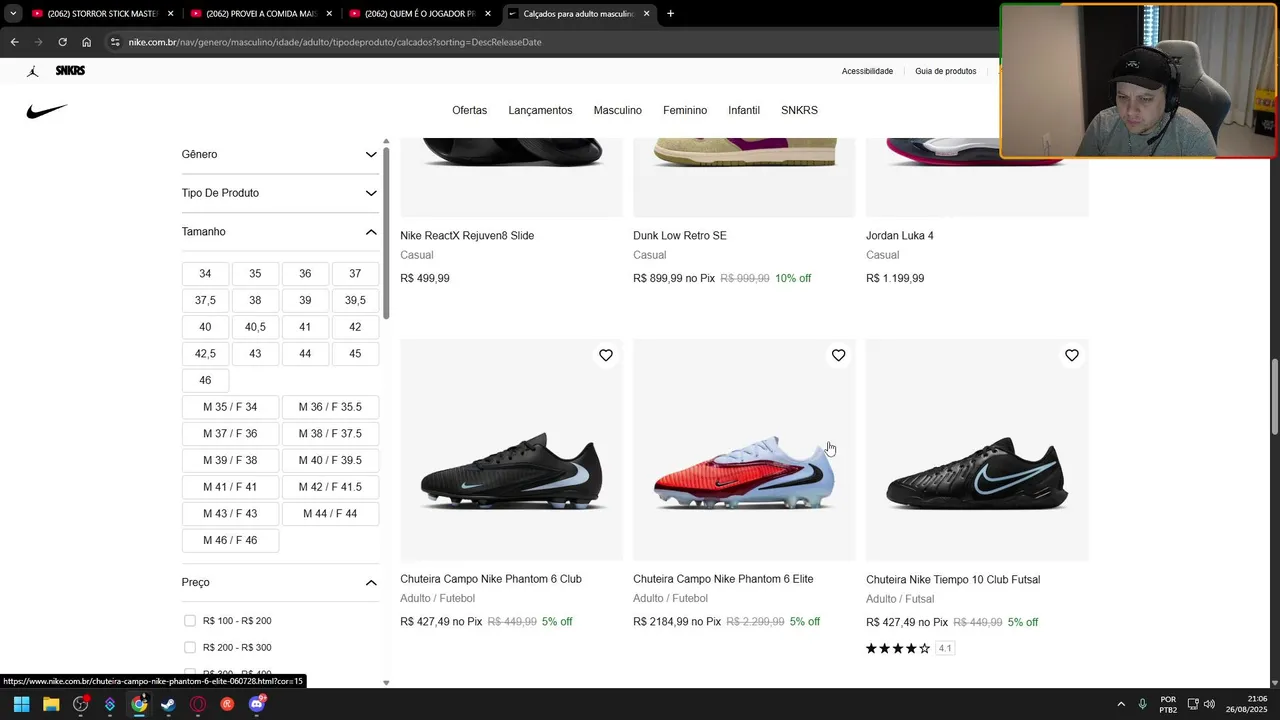Select size 46 filter
1280x720 pixels.
coord(205,380)
